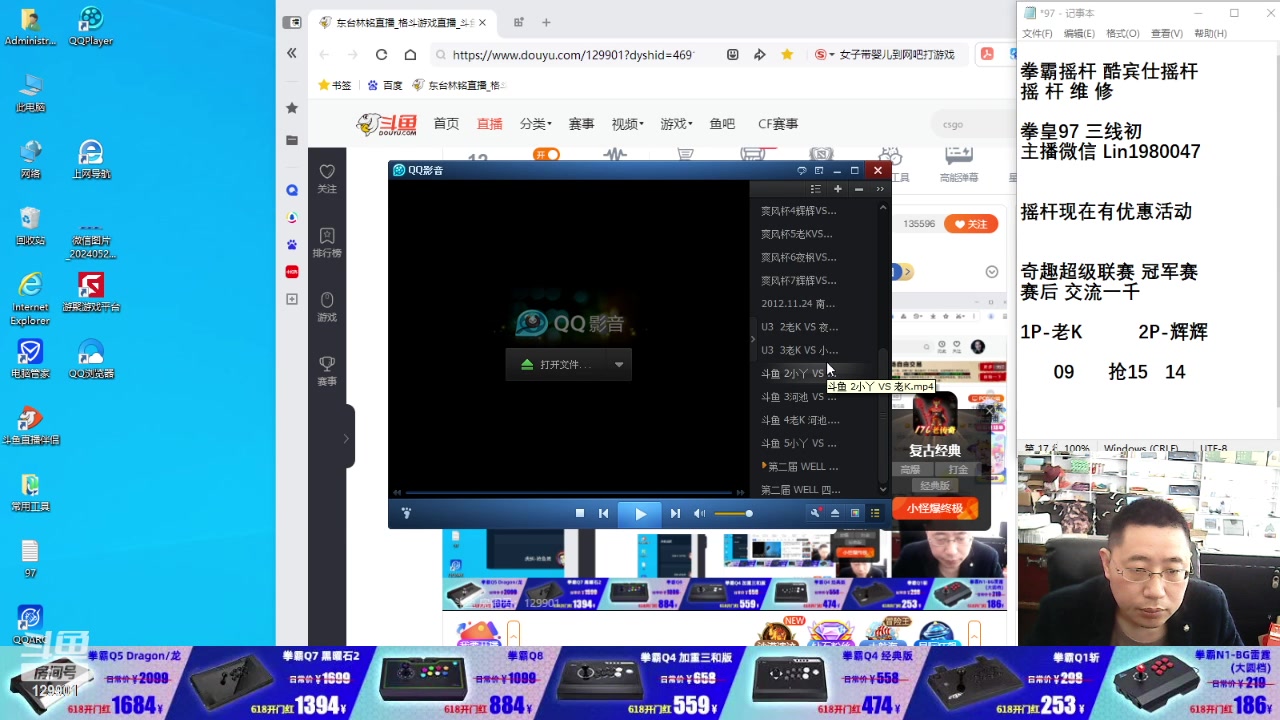Expand the 视频 dropdown on Douyu

click(627, 124)
